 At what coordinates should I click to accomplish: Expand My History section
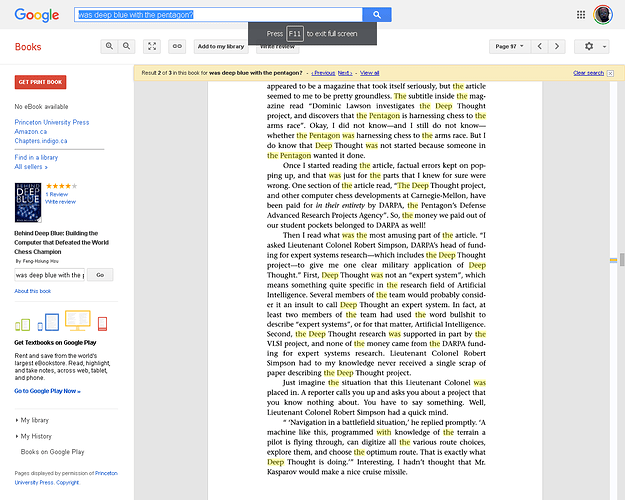click(33, 436)
